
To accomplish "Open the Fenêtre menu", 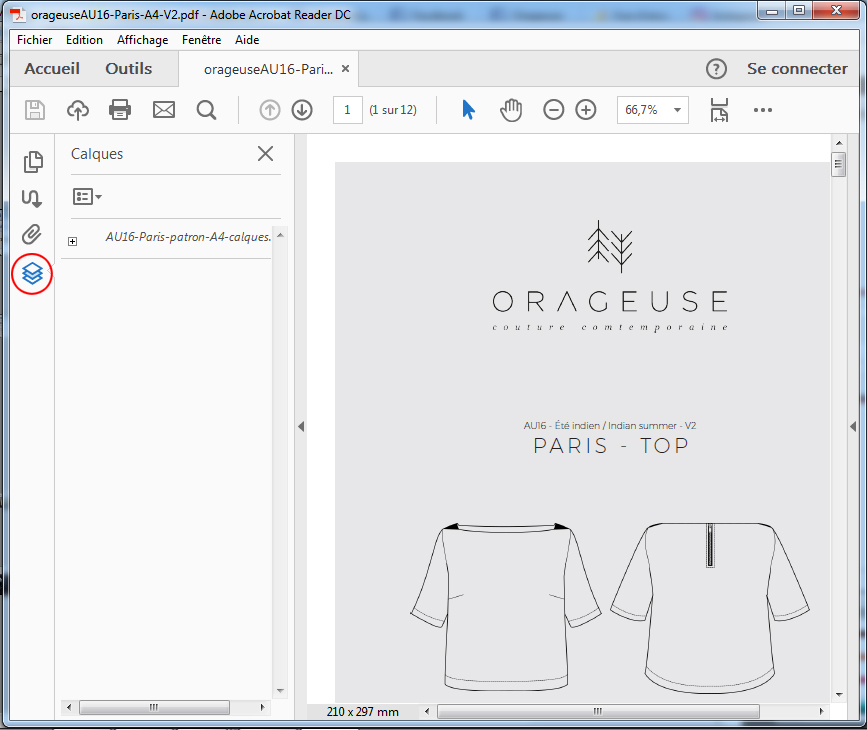I will click(201, 40).
